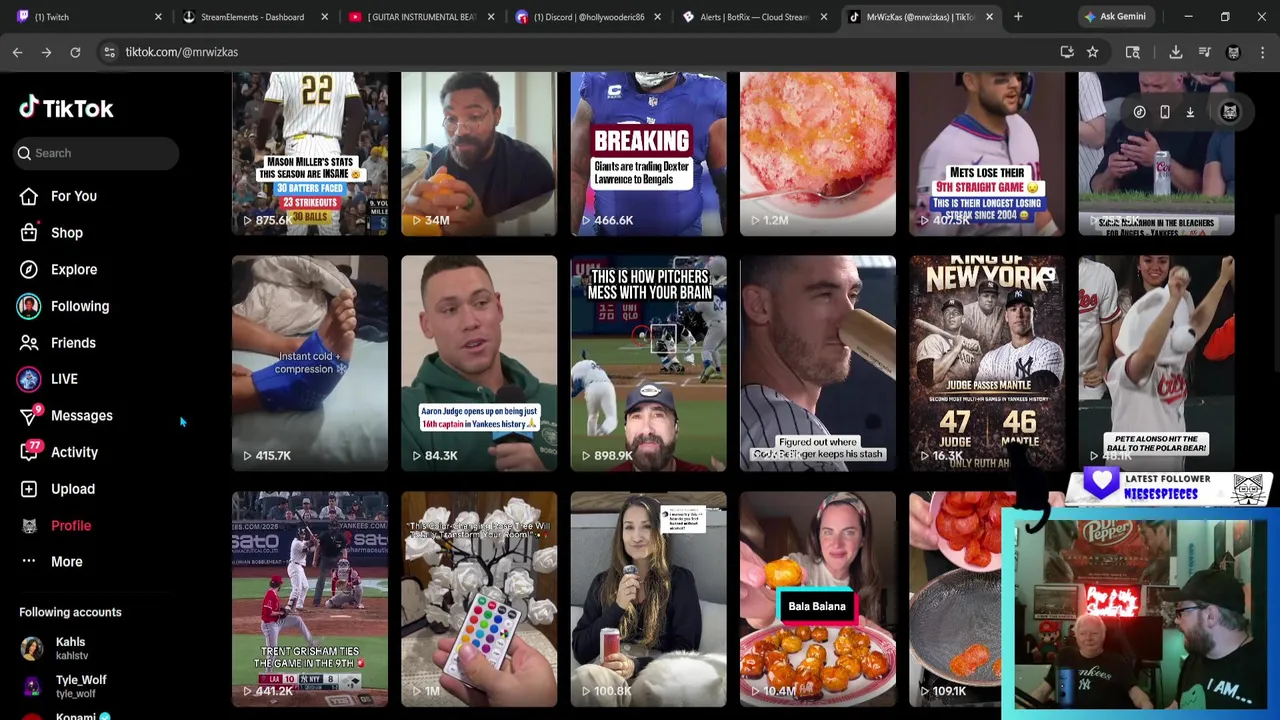Open the Chrome profile avatar

(x=1234, y=52)
